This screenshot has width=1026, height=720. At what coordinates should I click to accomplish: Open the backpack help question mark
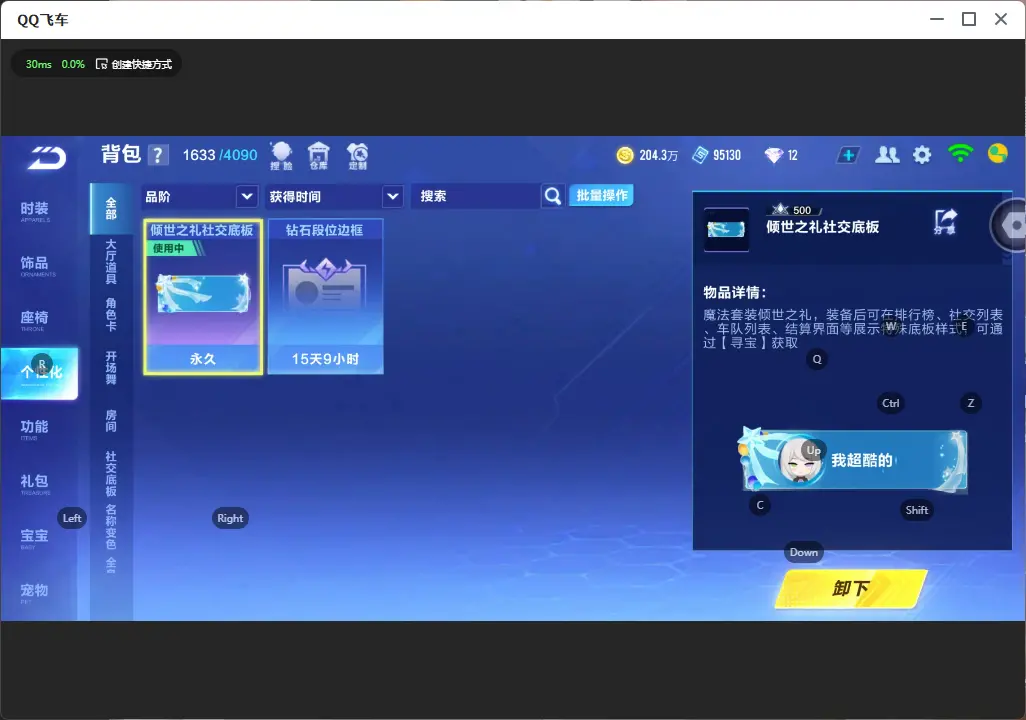158,156
